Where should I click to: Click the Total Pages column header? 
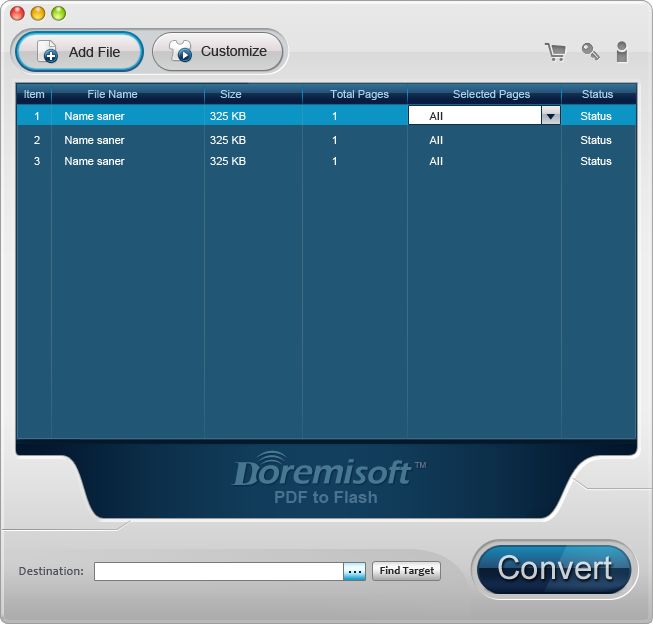click(359, 94)
